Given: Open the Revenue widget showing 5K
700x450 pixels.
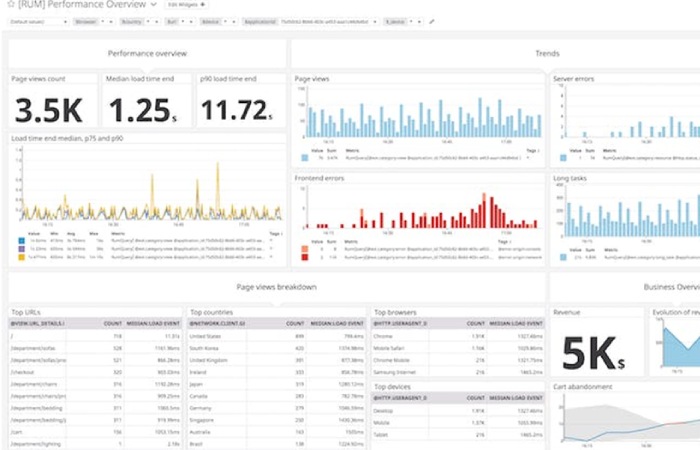Looking at the screenshot, I should (597, 342).
